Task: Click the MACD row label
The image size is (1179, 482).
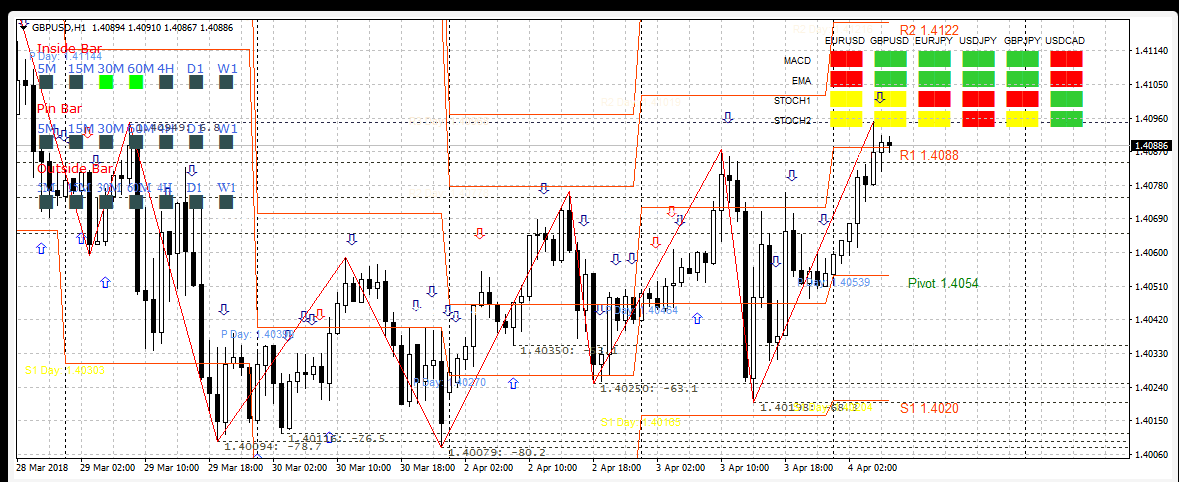Action: click(797, 59)
